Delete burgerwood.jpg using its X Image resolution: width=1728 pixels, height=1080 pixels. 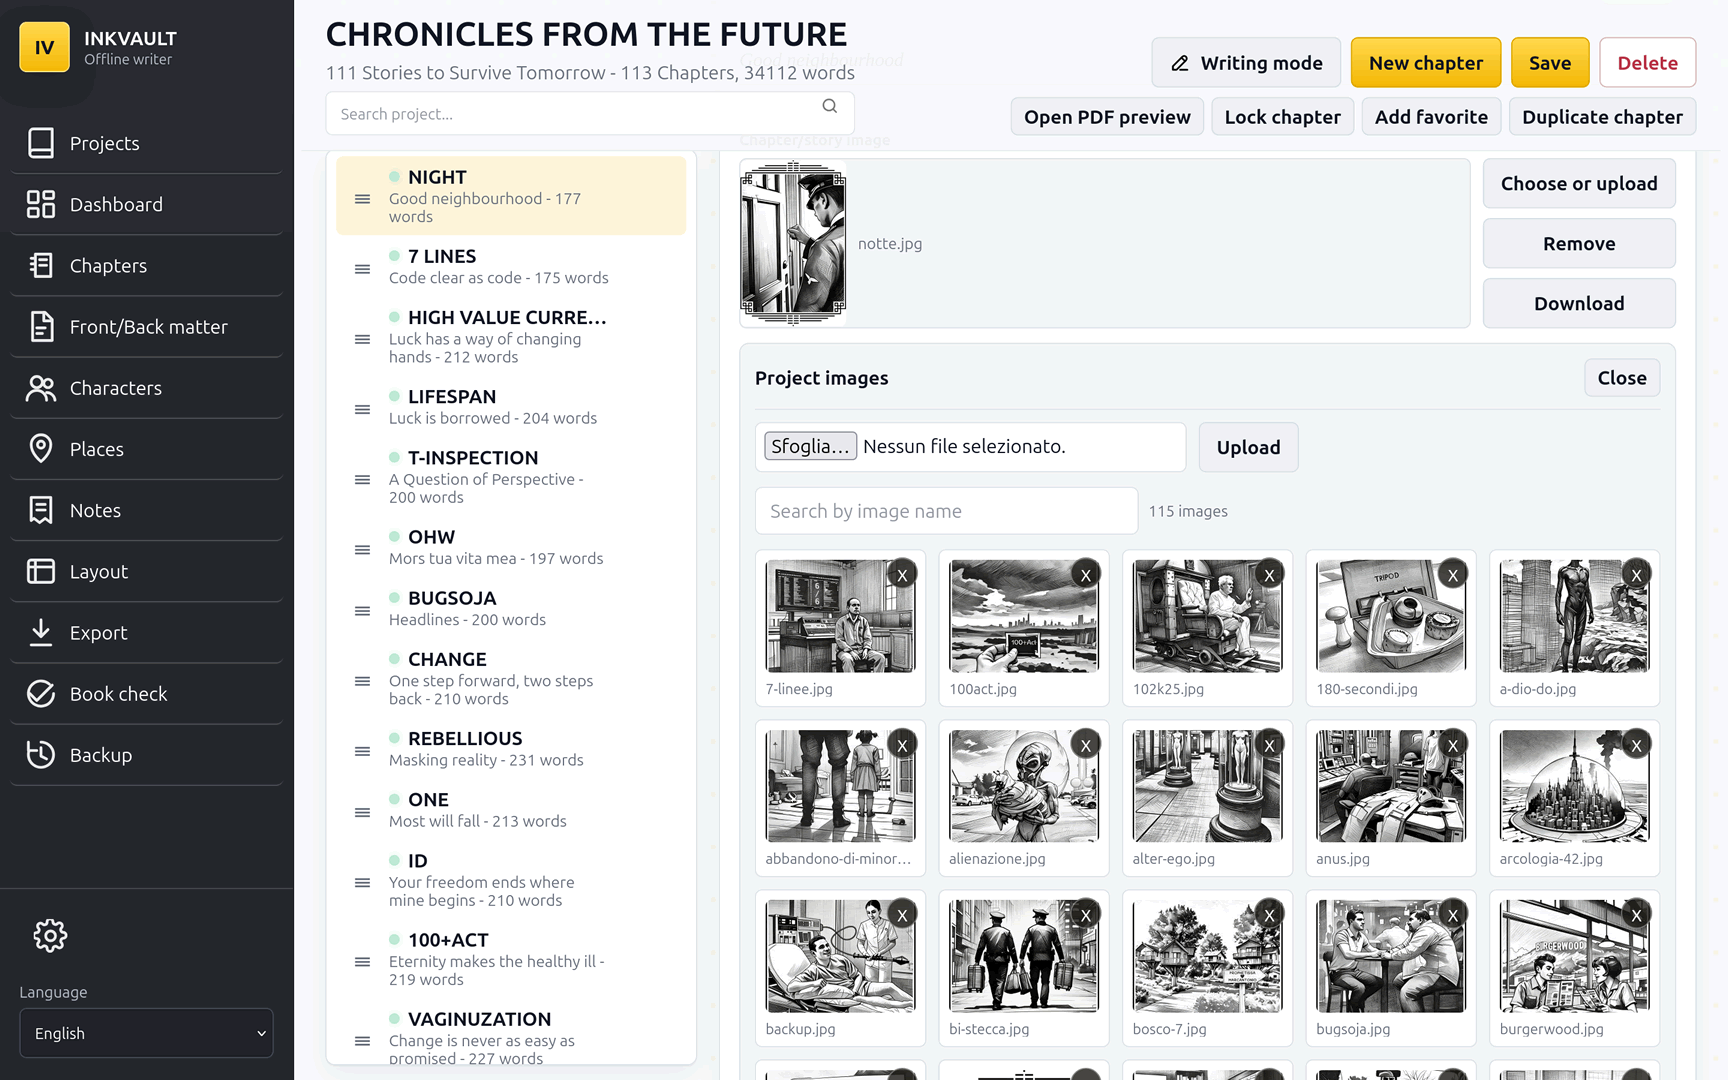click(1636, 914)
